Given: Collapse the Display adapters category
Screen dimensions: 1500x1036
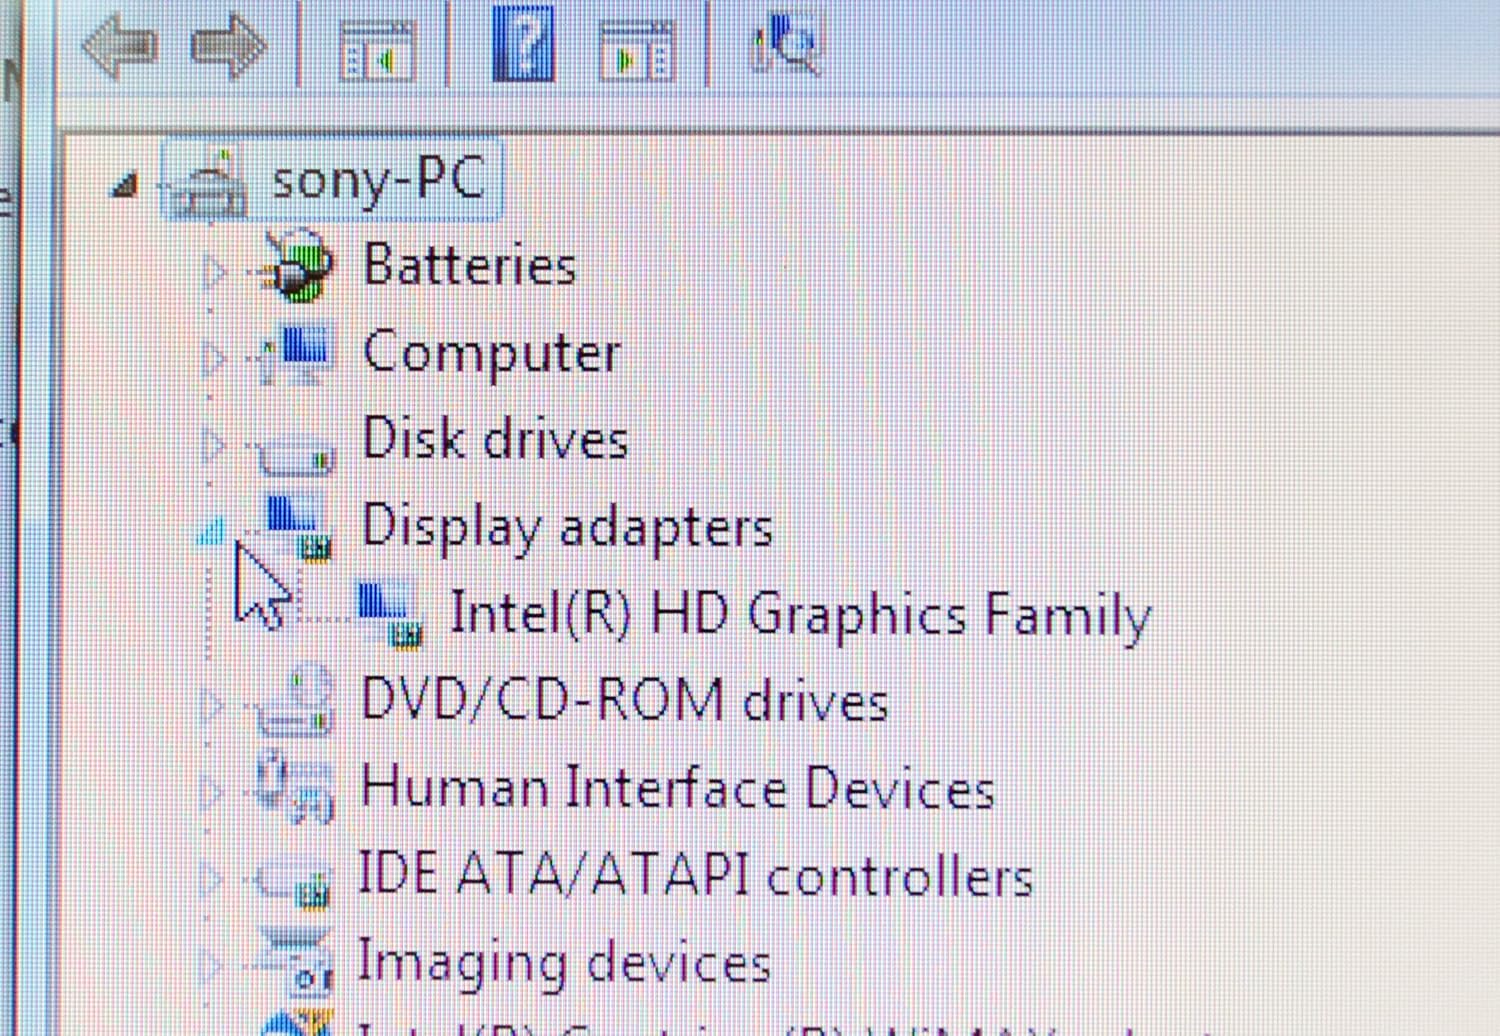Looking at the screenshot, I should [211, 532].
